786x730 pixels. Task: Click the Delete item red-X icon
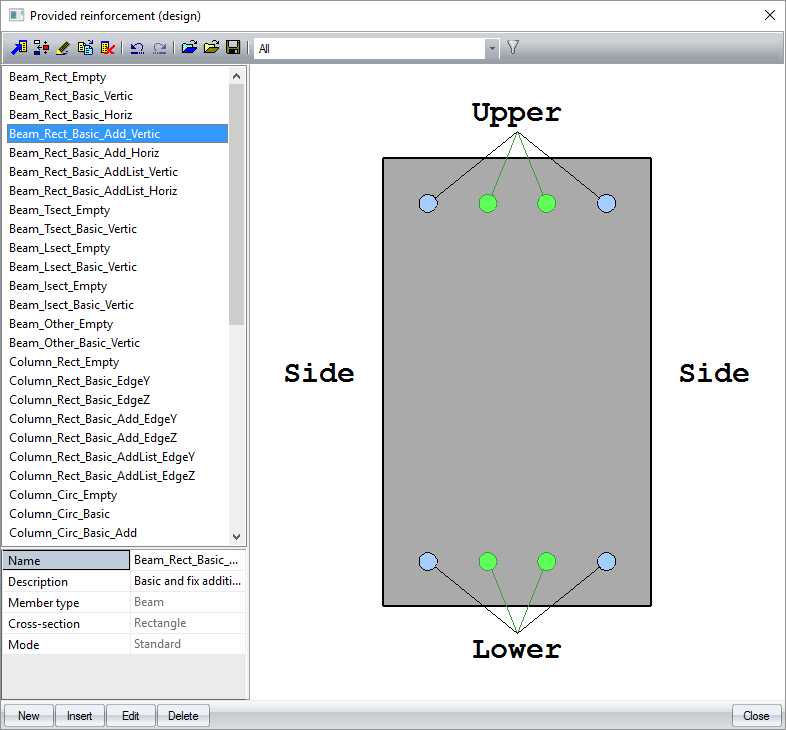pyautogui.click(x=107, y=48)
